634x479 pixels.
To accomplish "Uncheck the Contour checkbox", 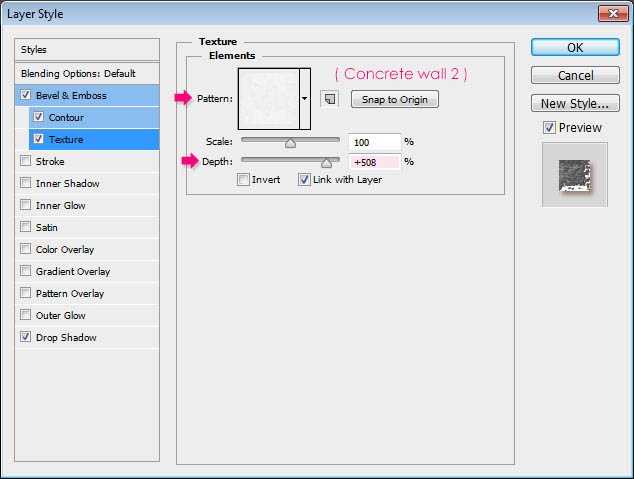I will pos(38,117).
